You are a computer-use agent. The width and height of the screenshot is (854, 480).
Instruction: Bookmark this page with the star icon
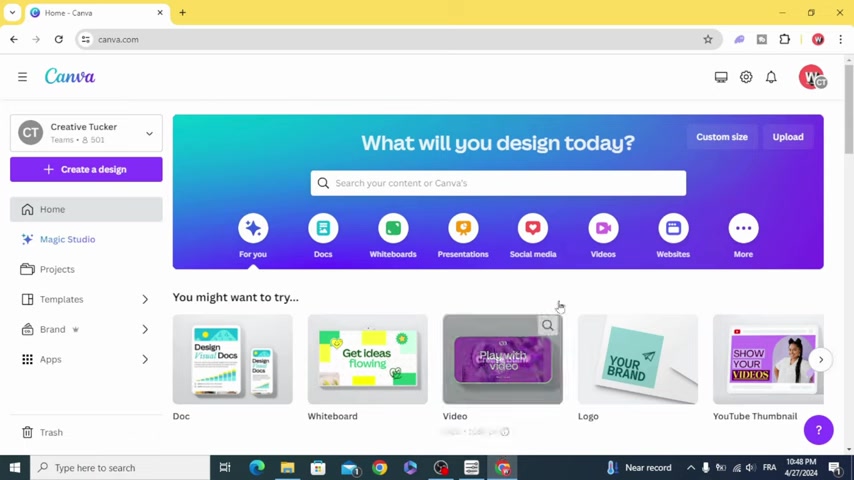click(707, 39)
